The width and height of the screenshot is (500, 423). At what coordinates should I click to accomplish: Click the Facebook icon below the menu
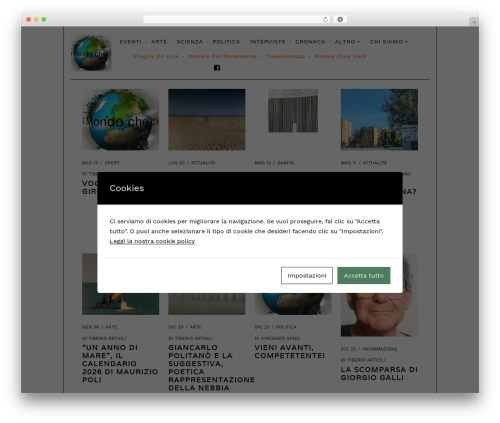217,68
